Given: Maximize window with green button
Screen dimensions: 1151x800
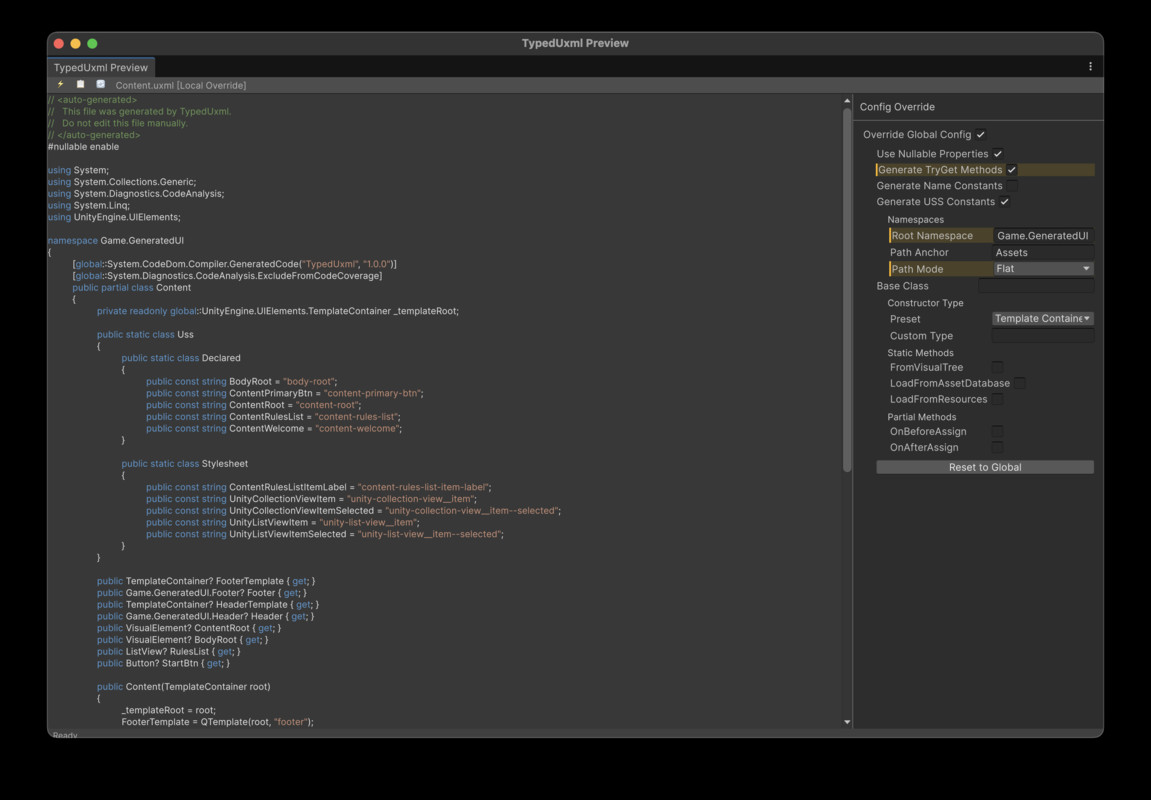Looking at the screenshot, I should (92, 43).
